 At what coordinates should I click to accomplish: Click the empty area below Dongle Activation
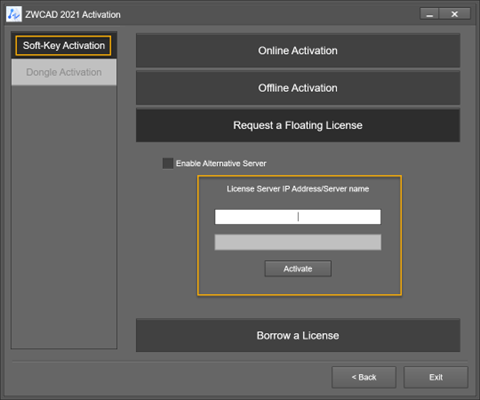(x=64, y=217)
